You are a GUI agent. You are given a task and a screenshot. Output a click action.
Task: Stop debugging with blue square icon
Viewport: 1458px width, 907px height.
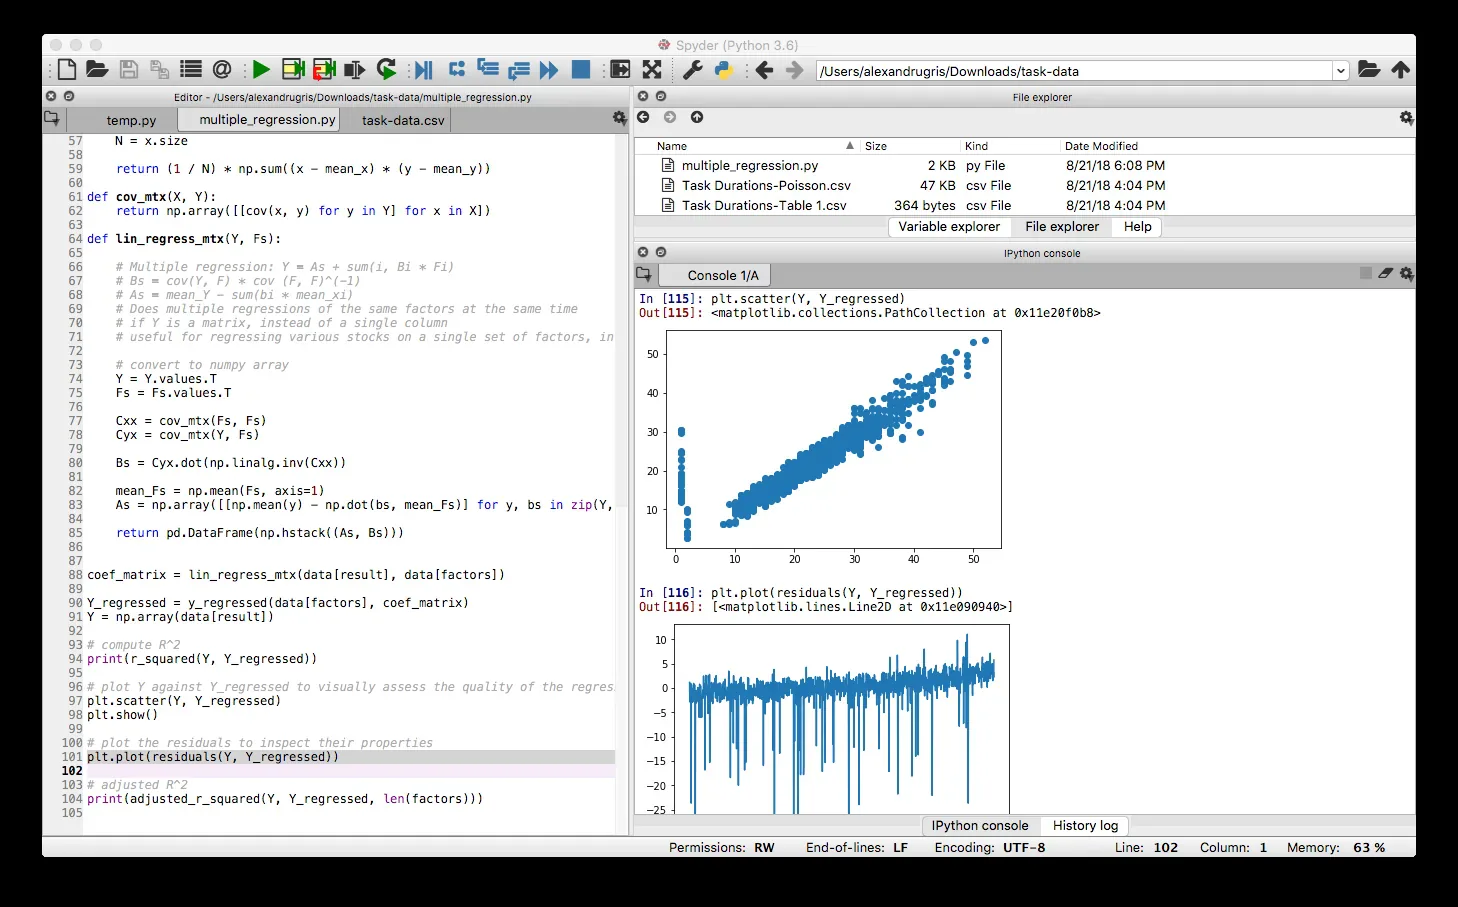click(581, 69)
